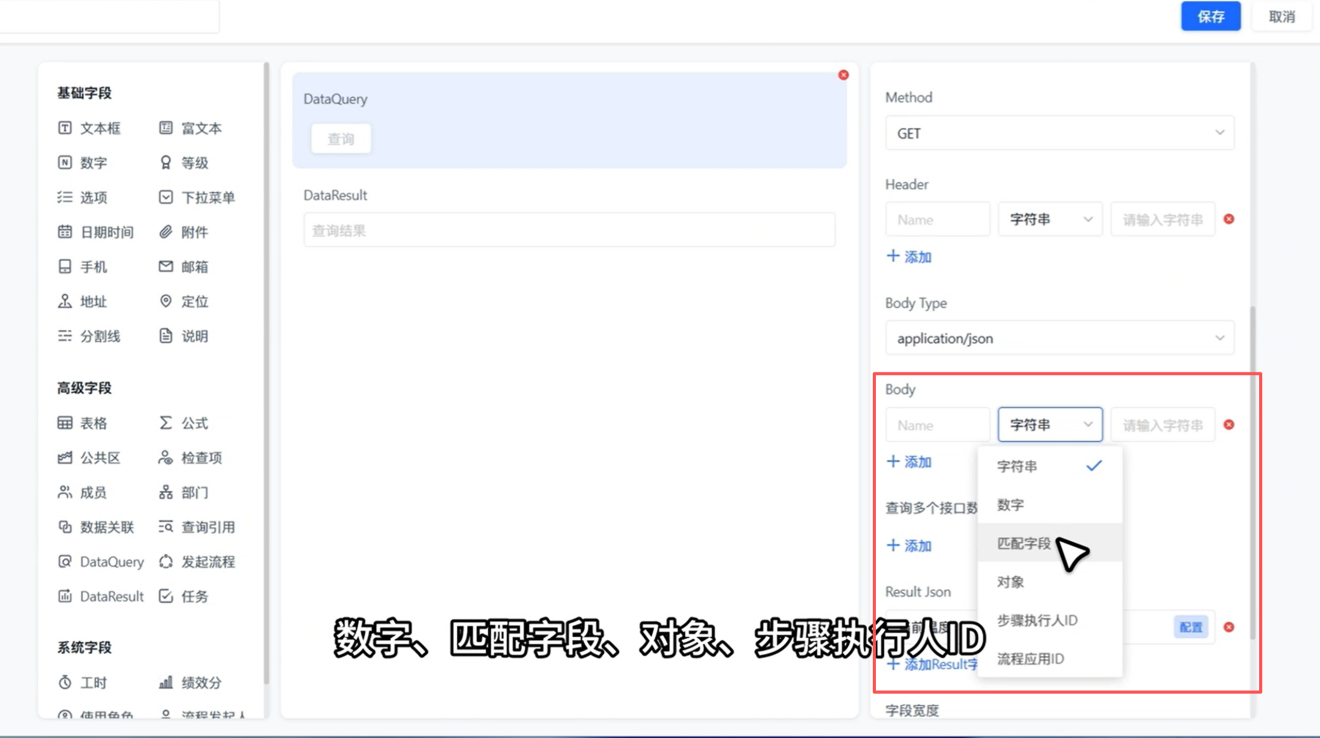Delete the Result Json row

coord(1229,627)
